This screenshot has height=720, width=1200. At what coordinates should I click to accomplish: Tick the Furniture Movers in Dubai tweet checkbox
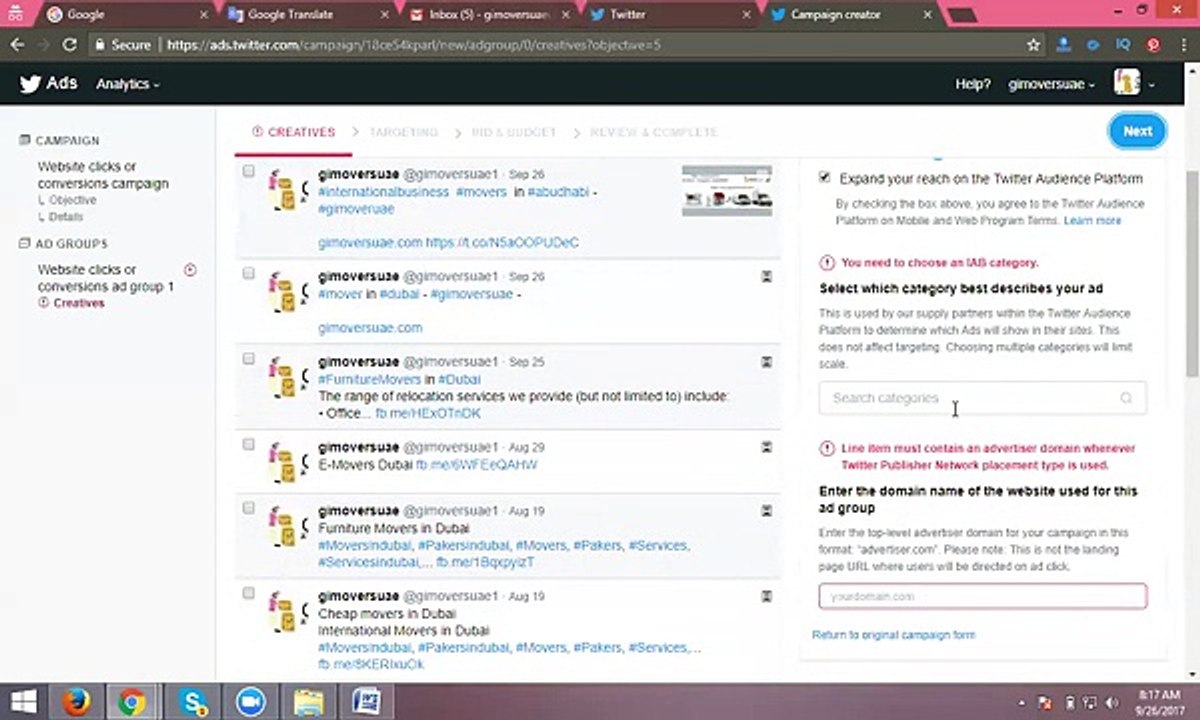point(249,508)
